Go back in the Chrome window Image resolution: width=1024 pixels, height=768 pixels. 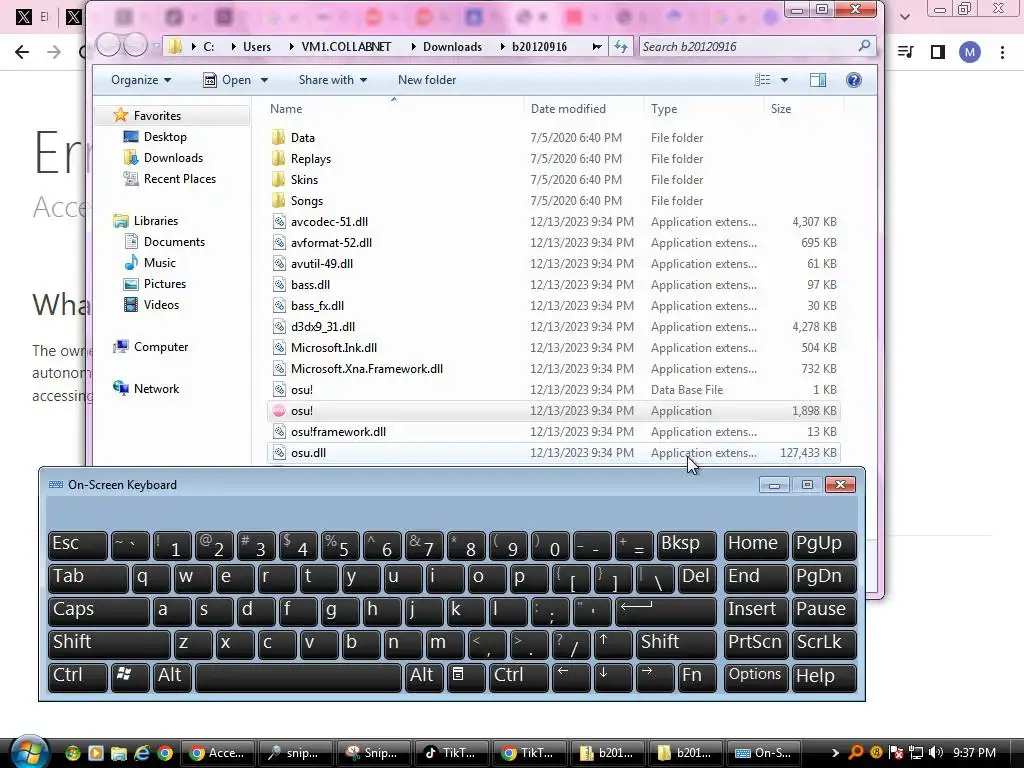pos(22,52)
